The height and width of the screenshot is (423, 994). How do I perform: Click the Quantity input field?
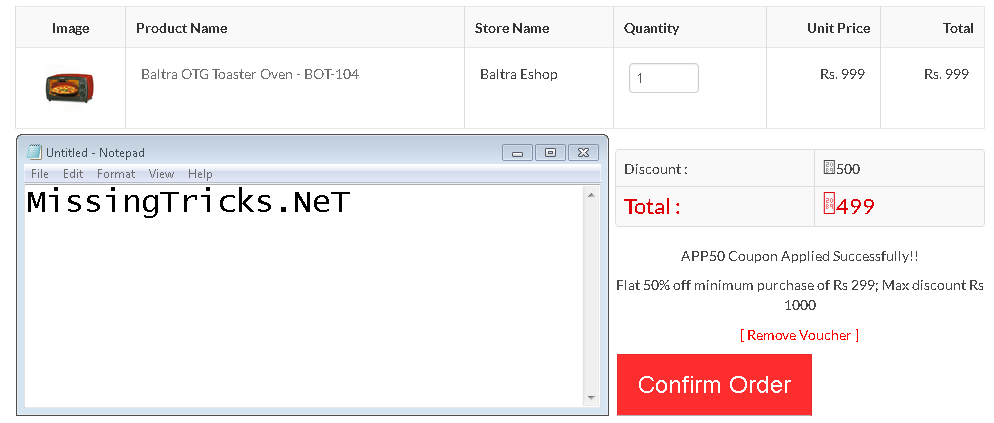[664, 78]
